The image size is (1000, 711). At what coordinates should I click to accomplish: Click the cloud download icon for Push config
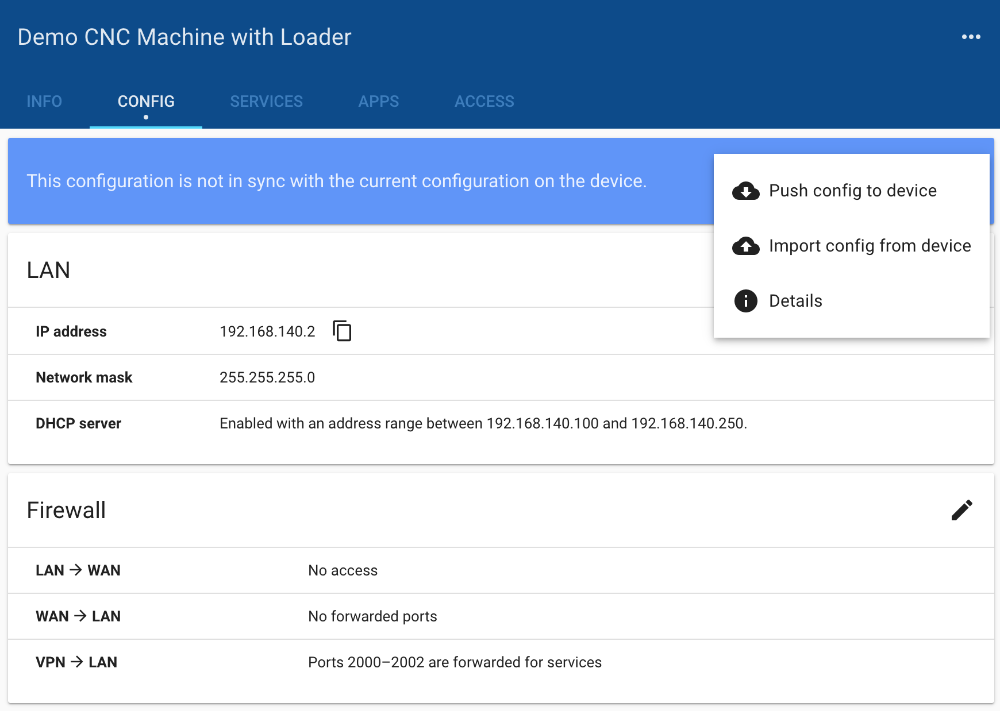(x=746, y=191)
